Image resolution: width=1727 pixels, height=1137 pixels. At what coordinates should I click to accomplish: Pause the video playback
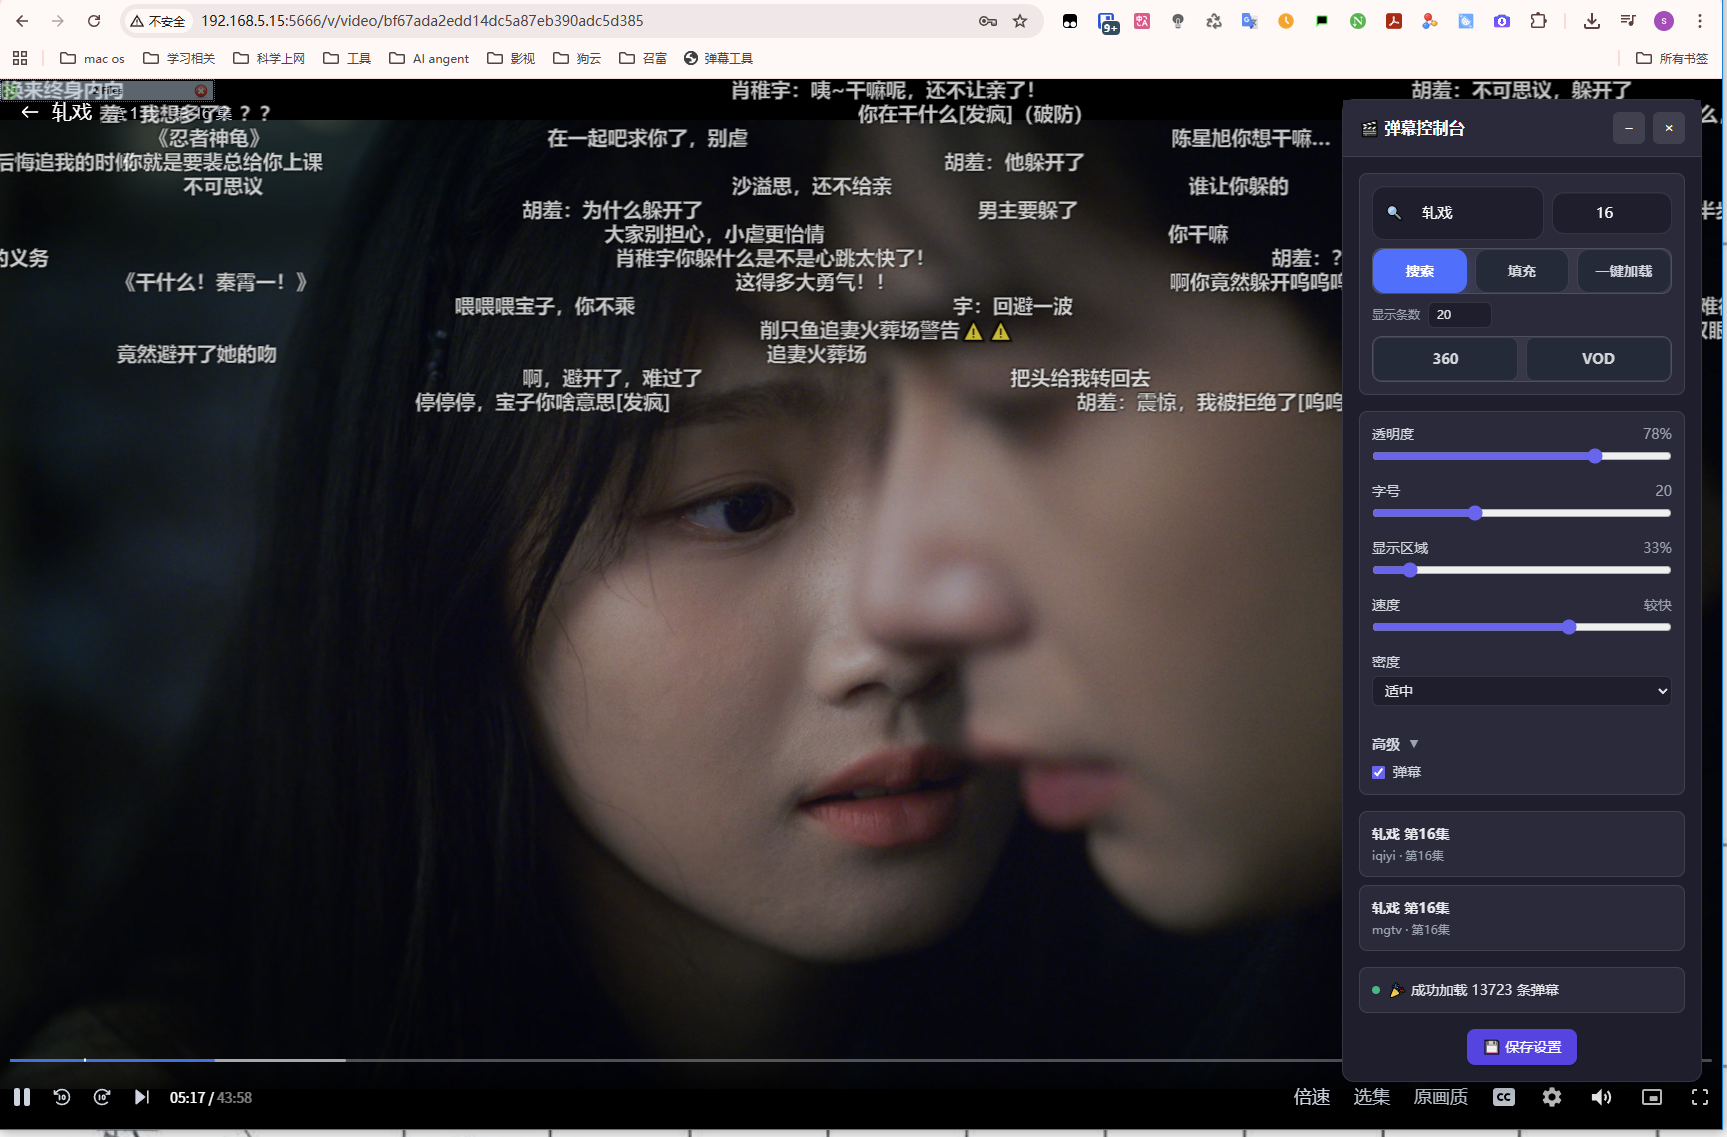(x=21, y=1097)
